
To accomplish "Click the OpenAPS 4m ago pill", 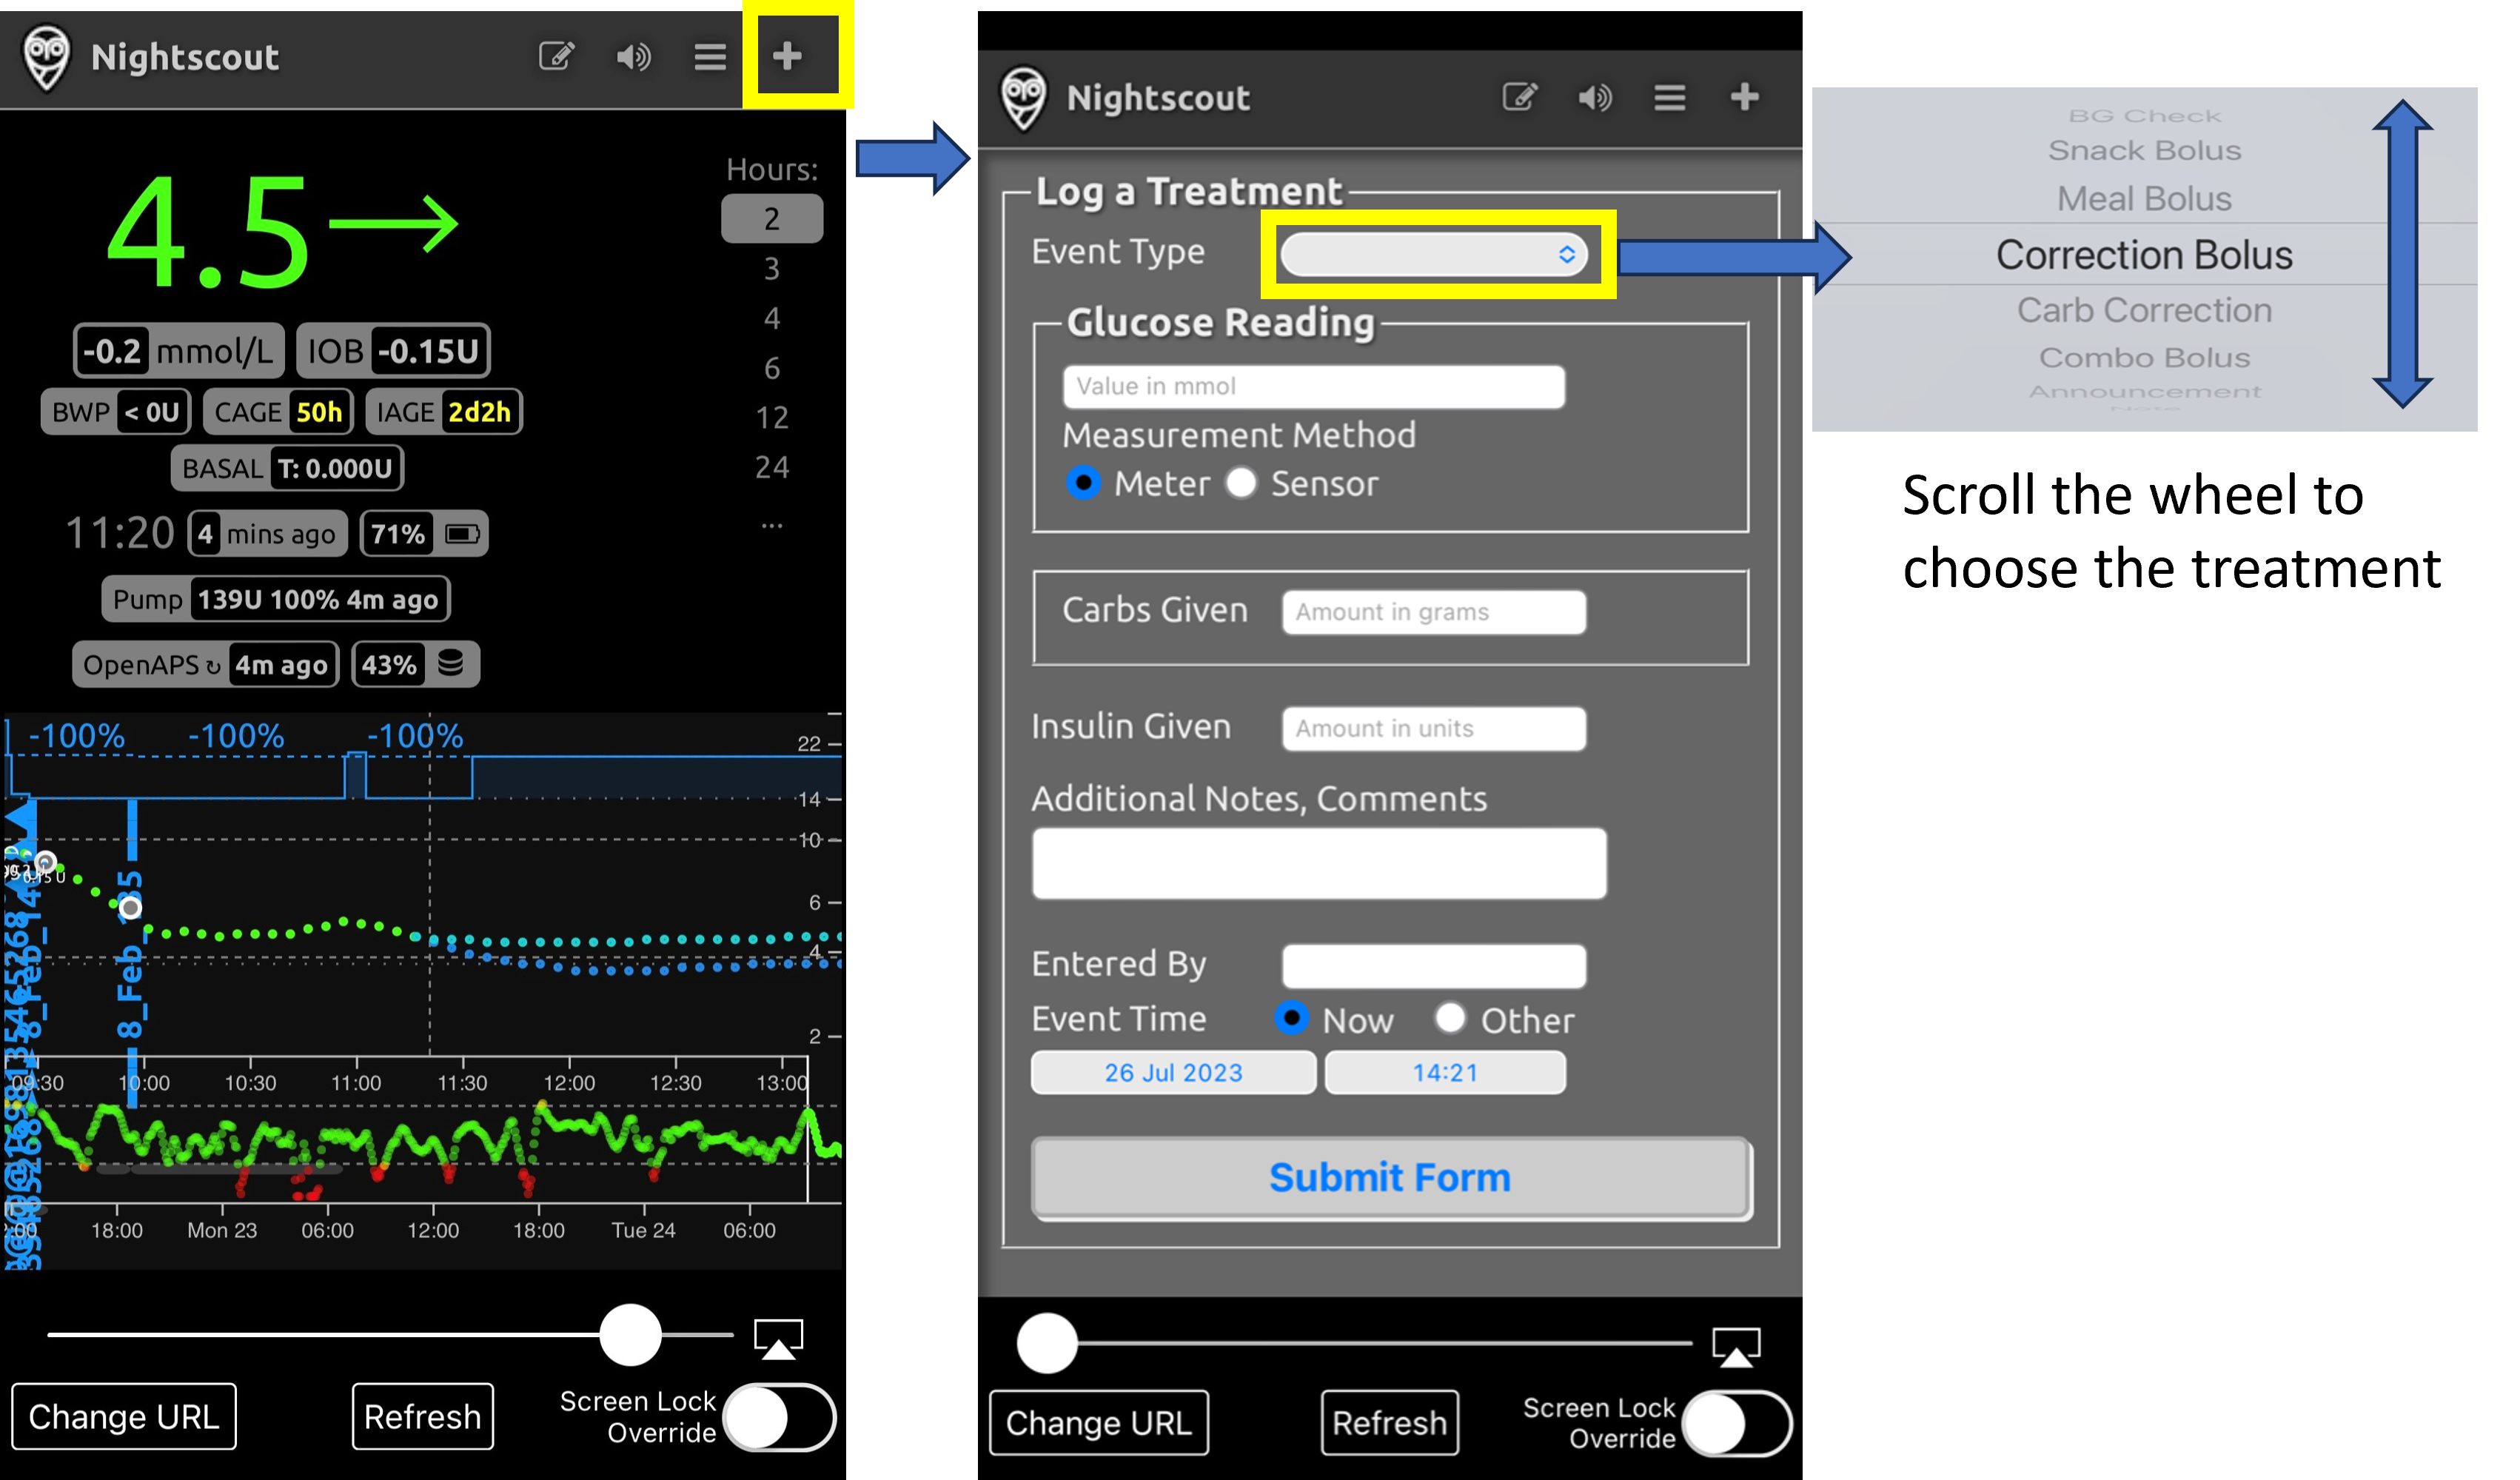I will pos(206,665).
